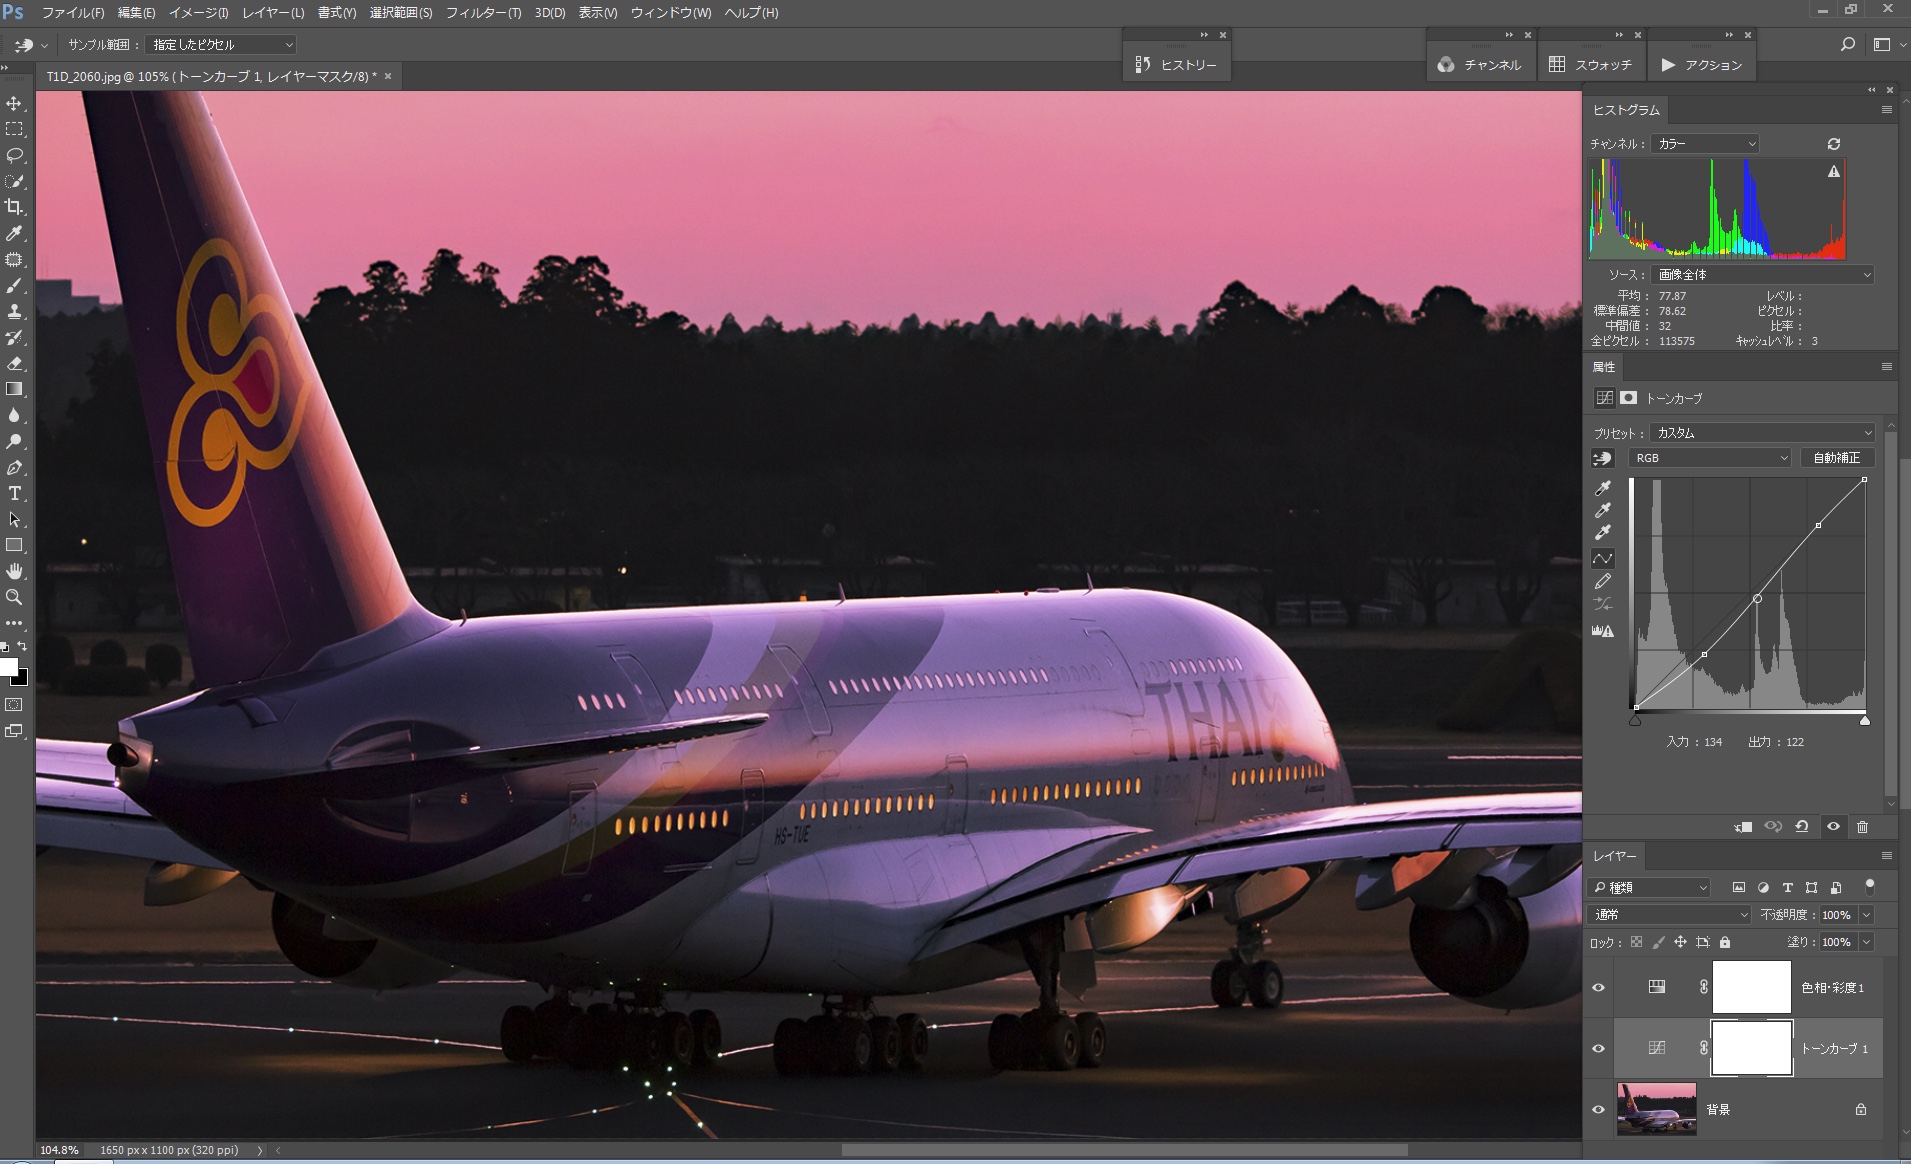This screenshot has width=1911, height=1164.
Task: Refresh the histogram with the reload icon
Action: tap(1833, 144)
